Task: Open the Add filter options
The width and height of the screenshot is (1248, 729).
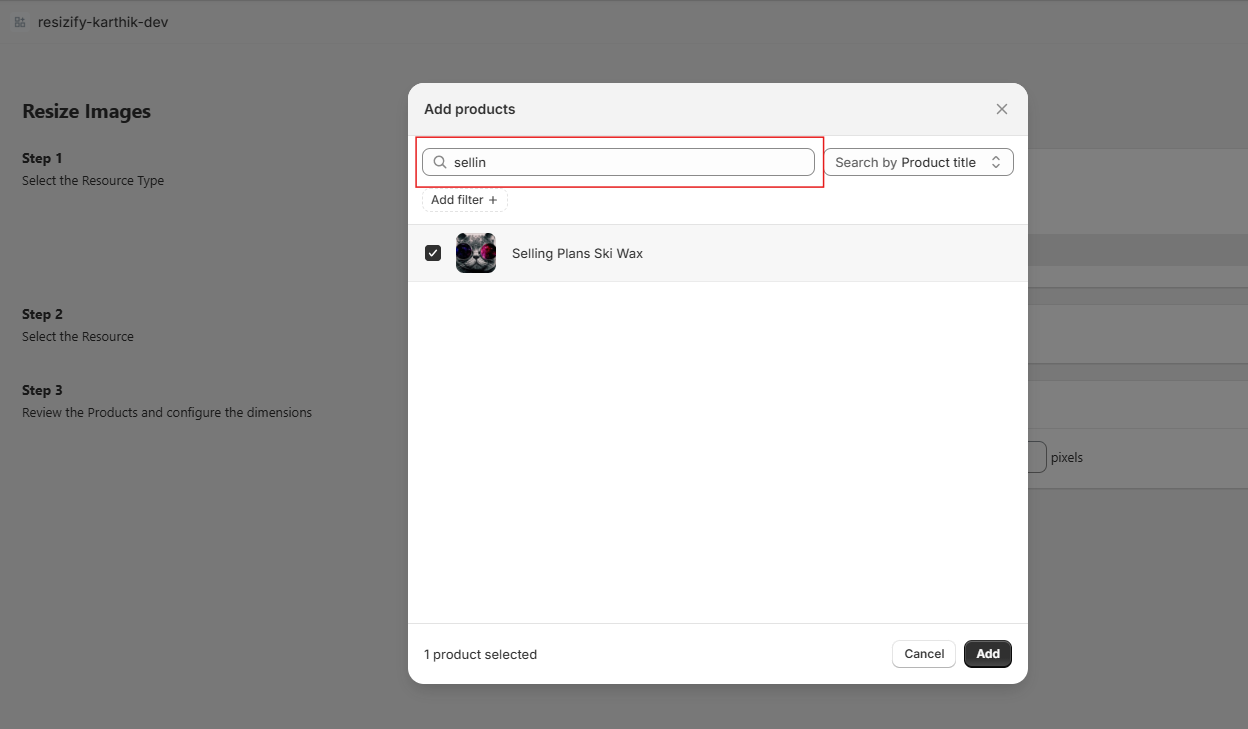Action: click(x=463, y=200)
